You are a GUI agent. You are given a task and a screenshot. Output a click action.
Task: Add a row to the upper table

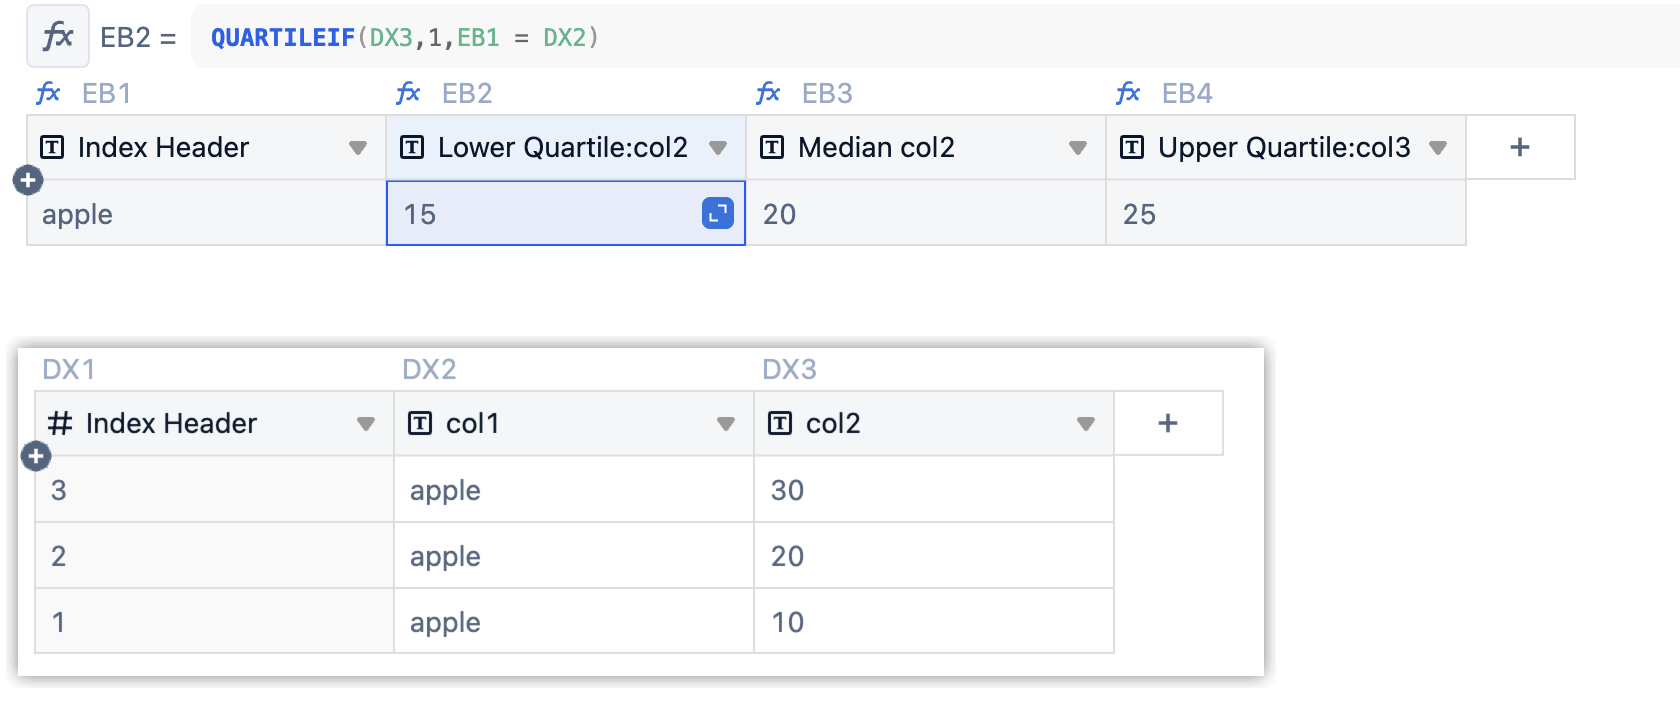coord(28,180)
